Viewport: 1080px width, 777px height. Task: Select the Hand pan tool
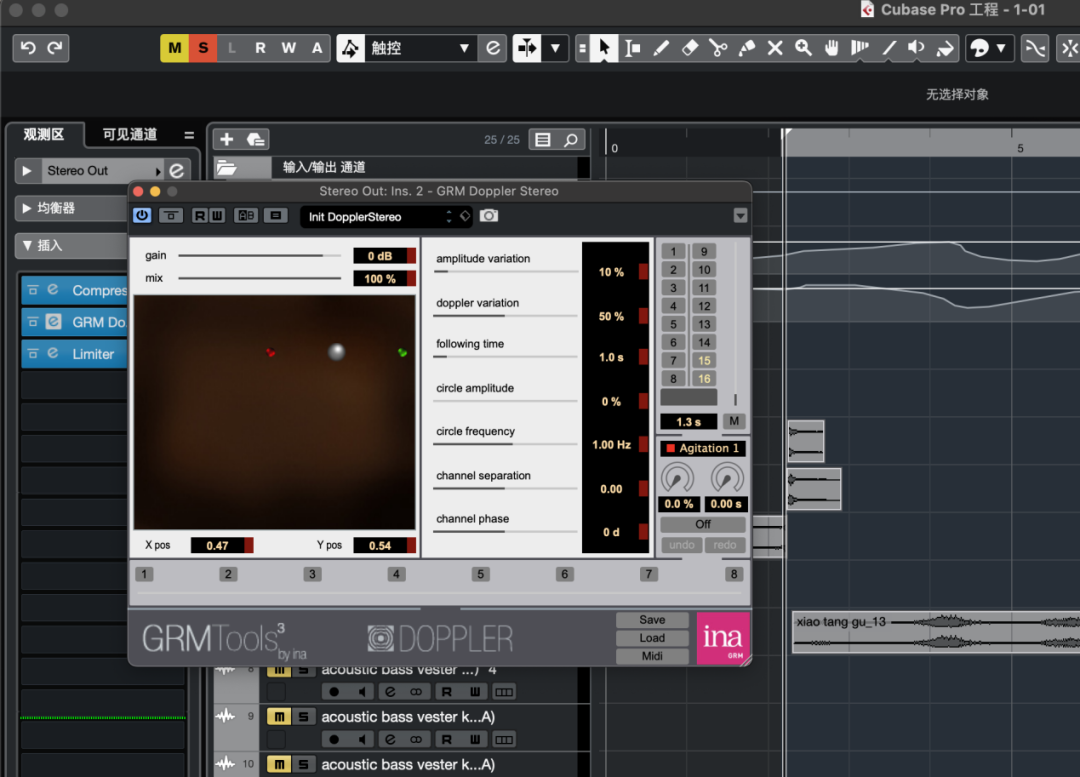coord(832,48)
